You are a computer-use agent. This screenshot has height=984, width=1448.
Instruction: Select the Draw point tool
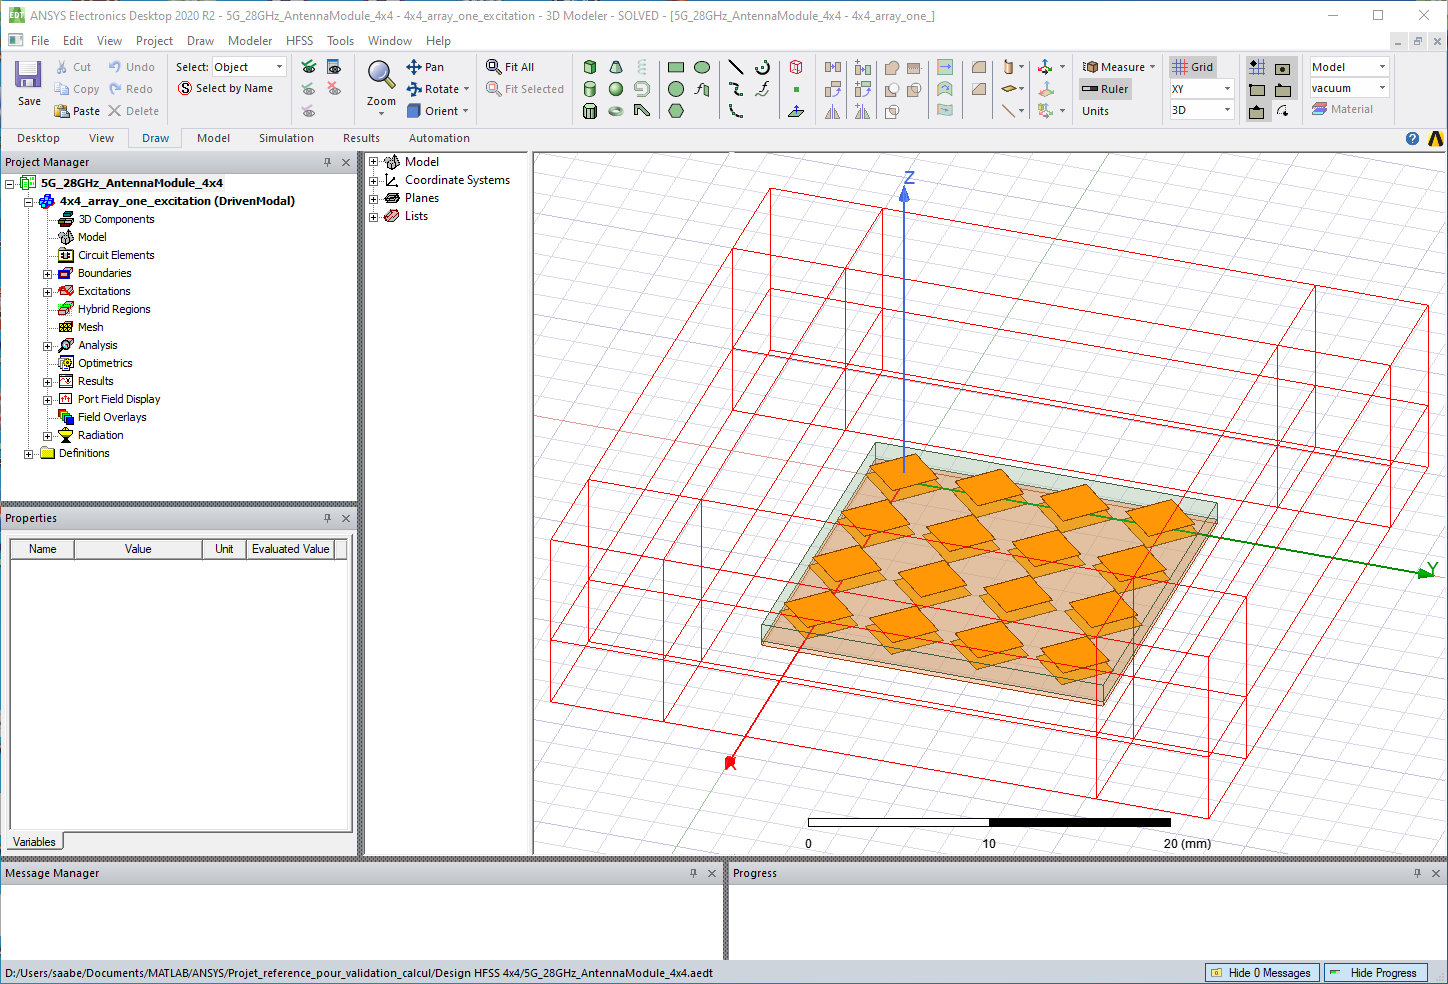[x=796, y=89]
